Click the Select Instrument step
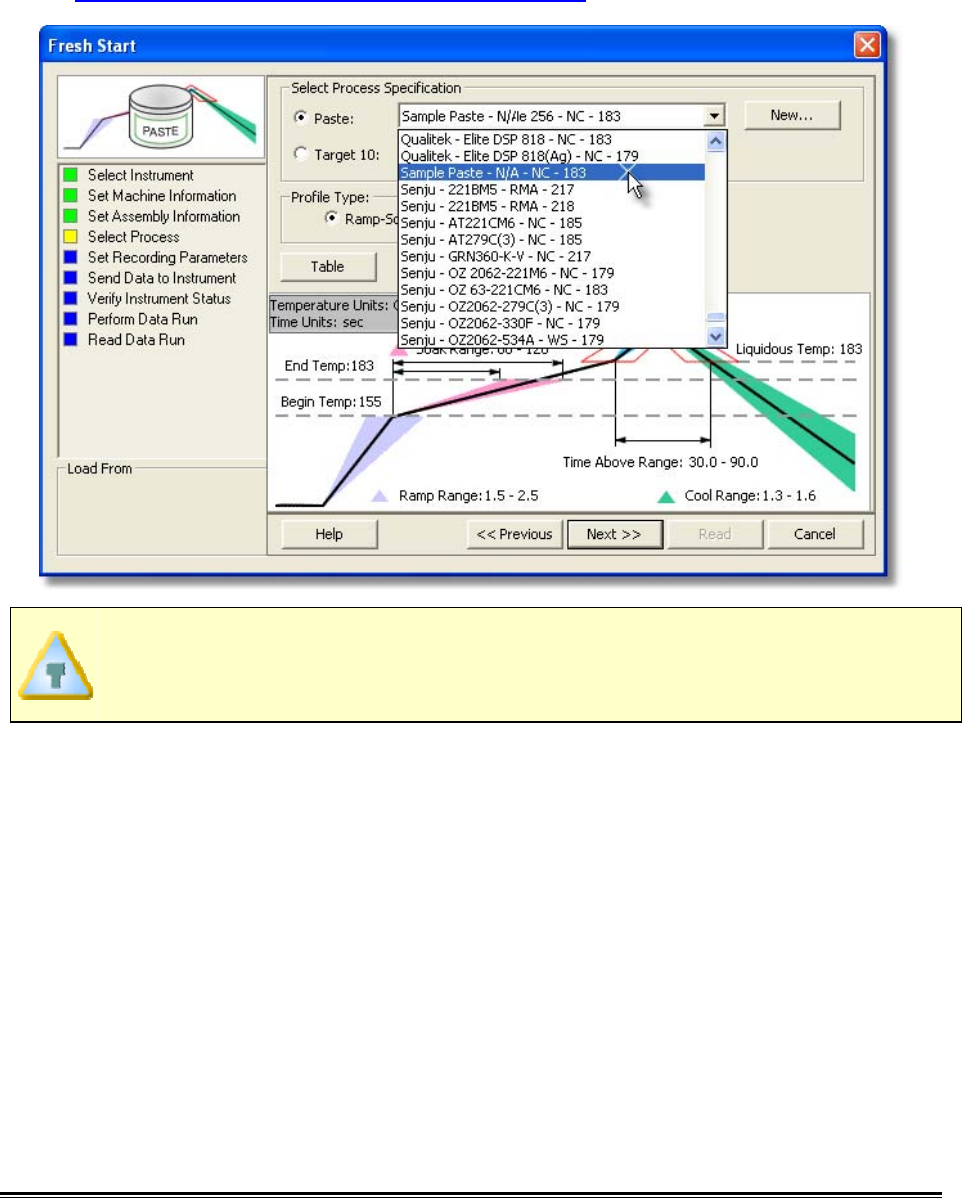962x1198 pixels. pyautogui.click(x=141, y=175)
